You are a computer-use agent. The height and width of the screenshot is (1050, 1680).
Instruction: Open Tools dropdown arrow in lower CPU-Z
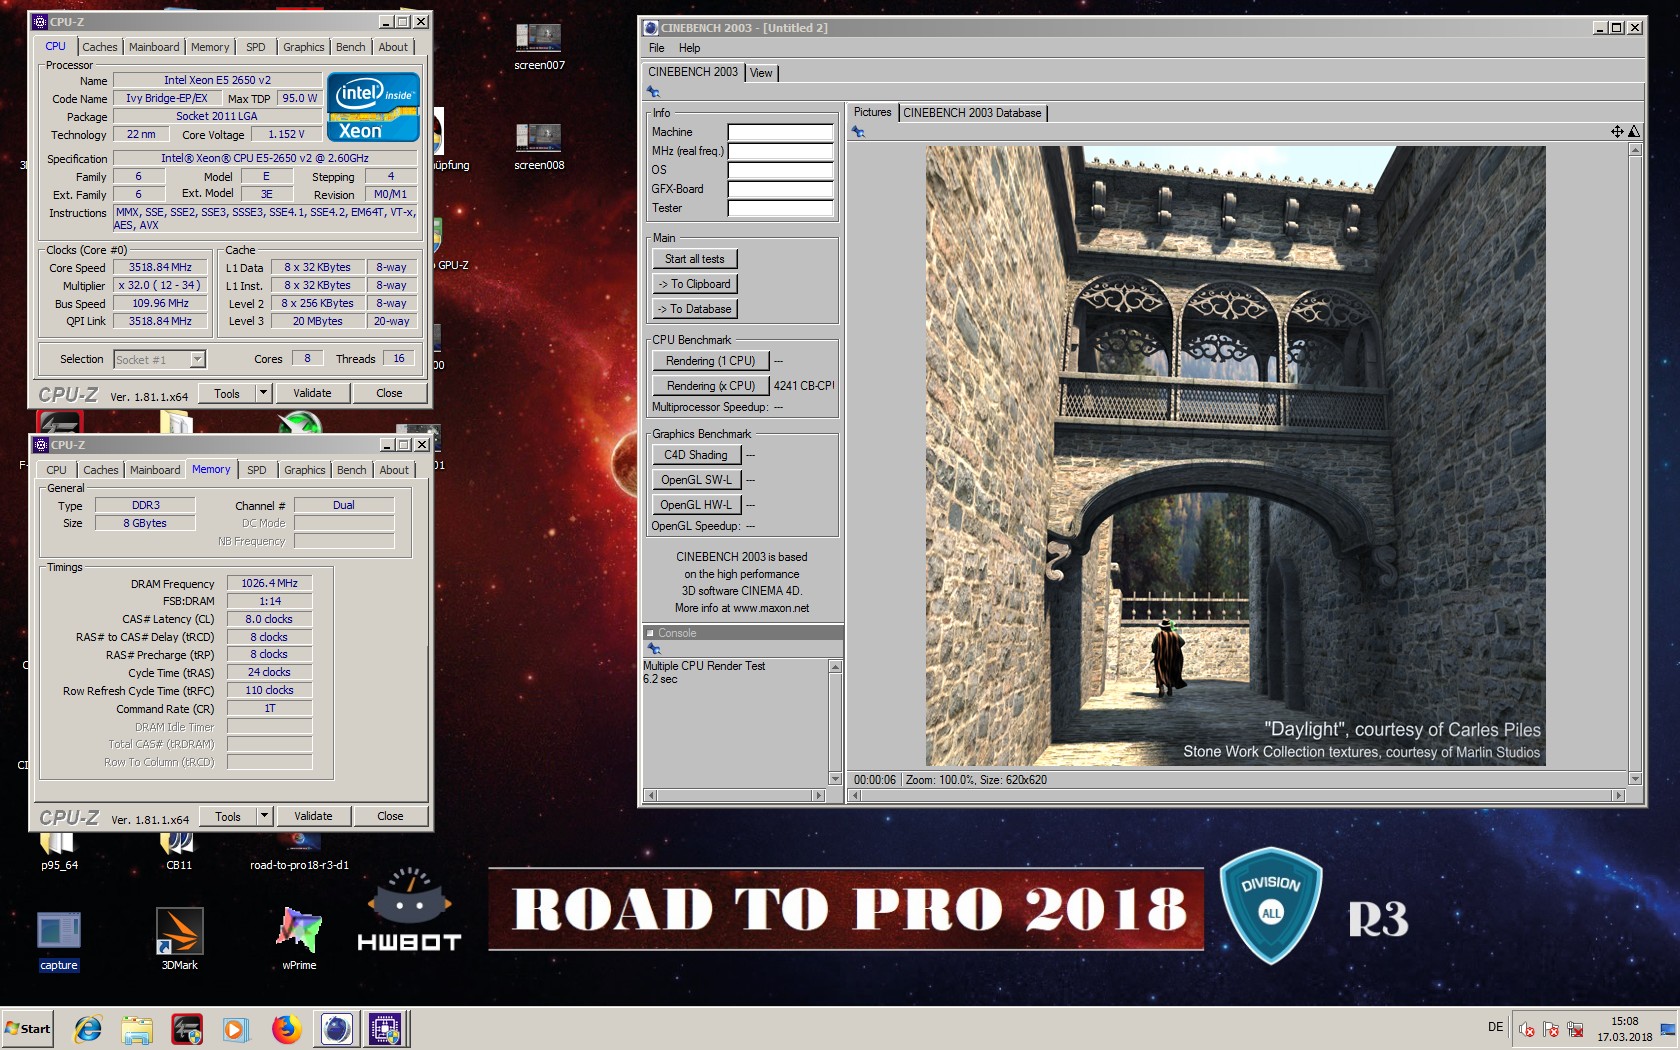(265, 816)
